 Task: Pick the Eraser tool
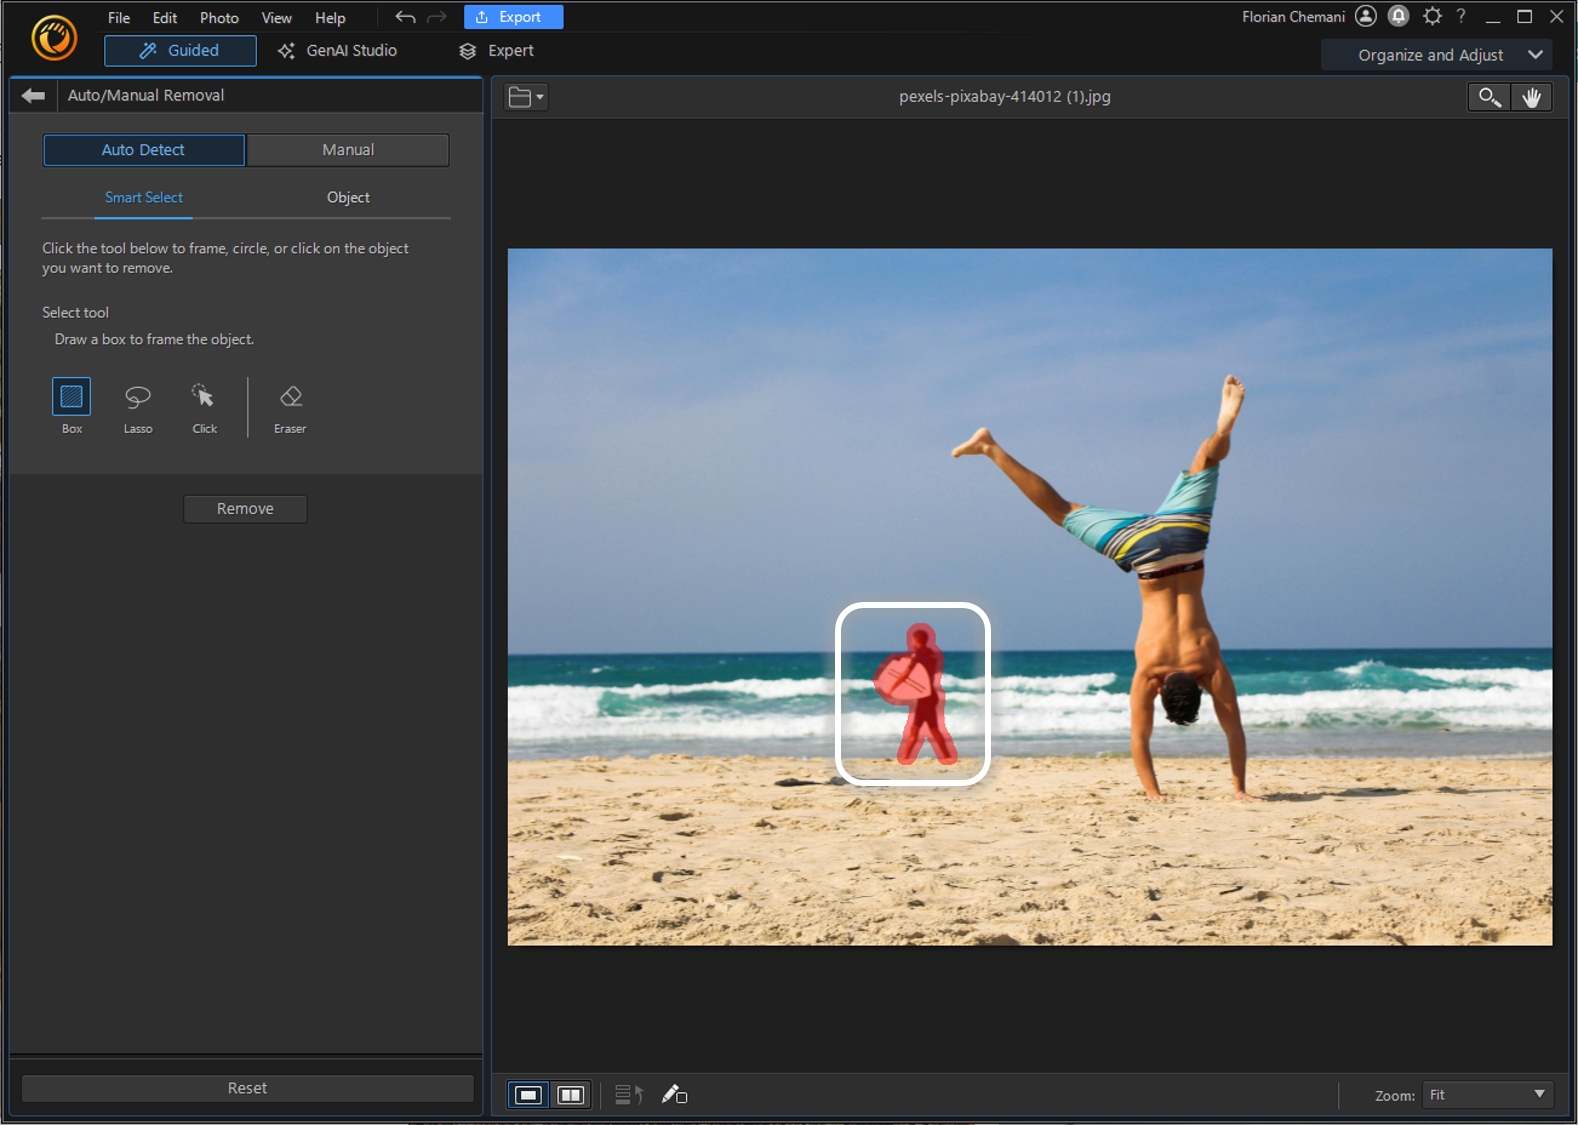[290, 397]
